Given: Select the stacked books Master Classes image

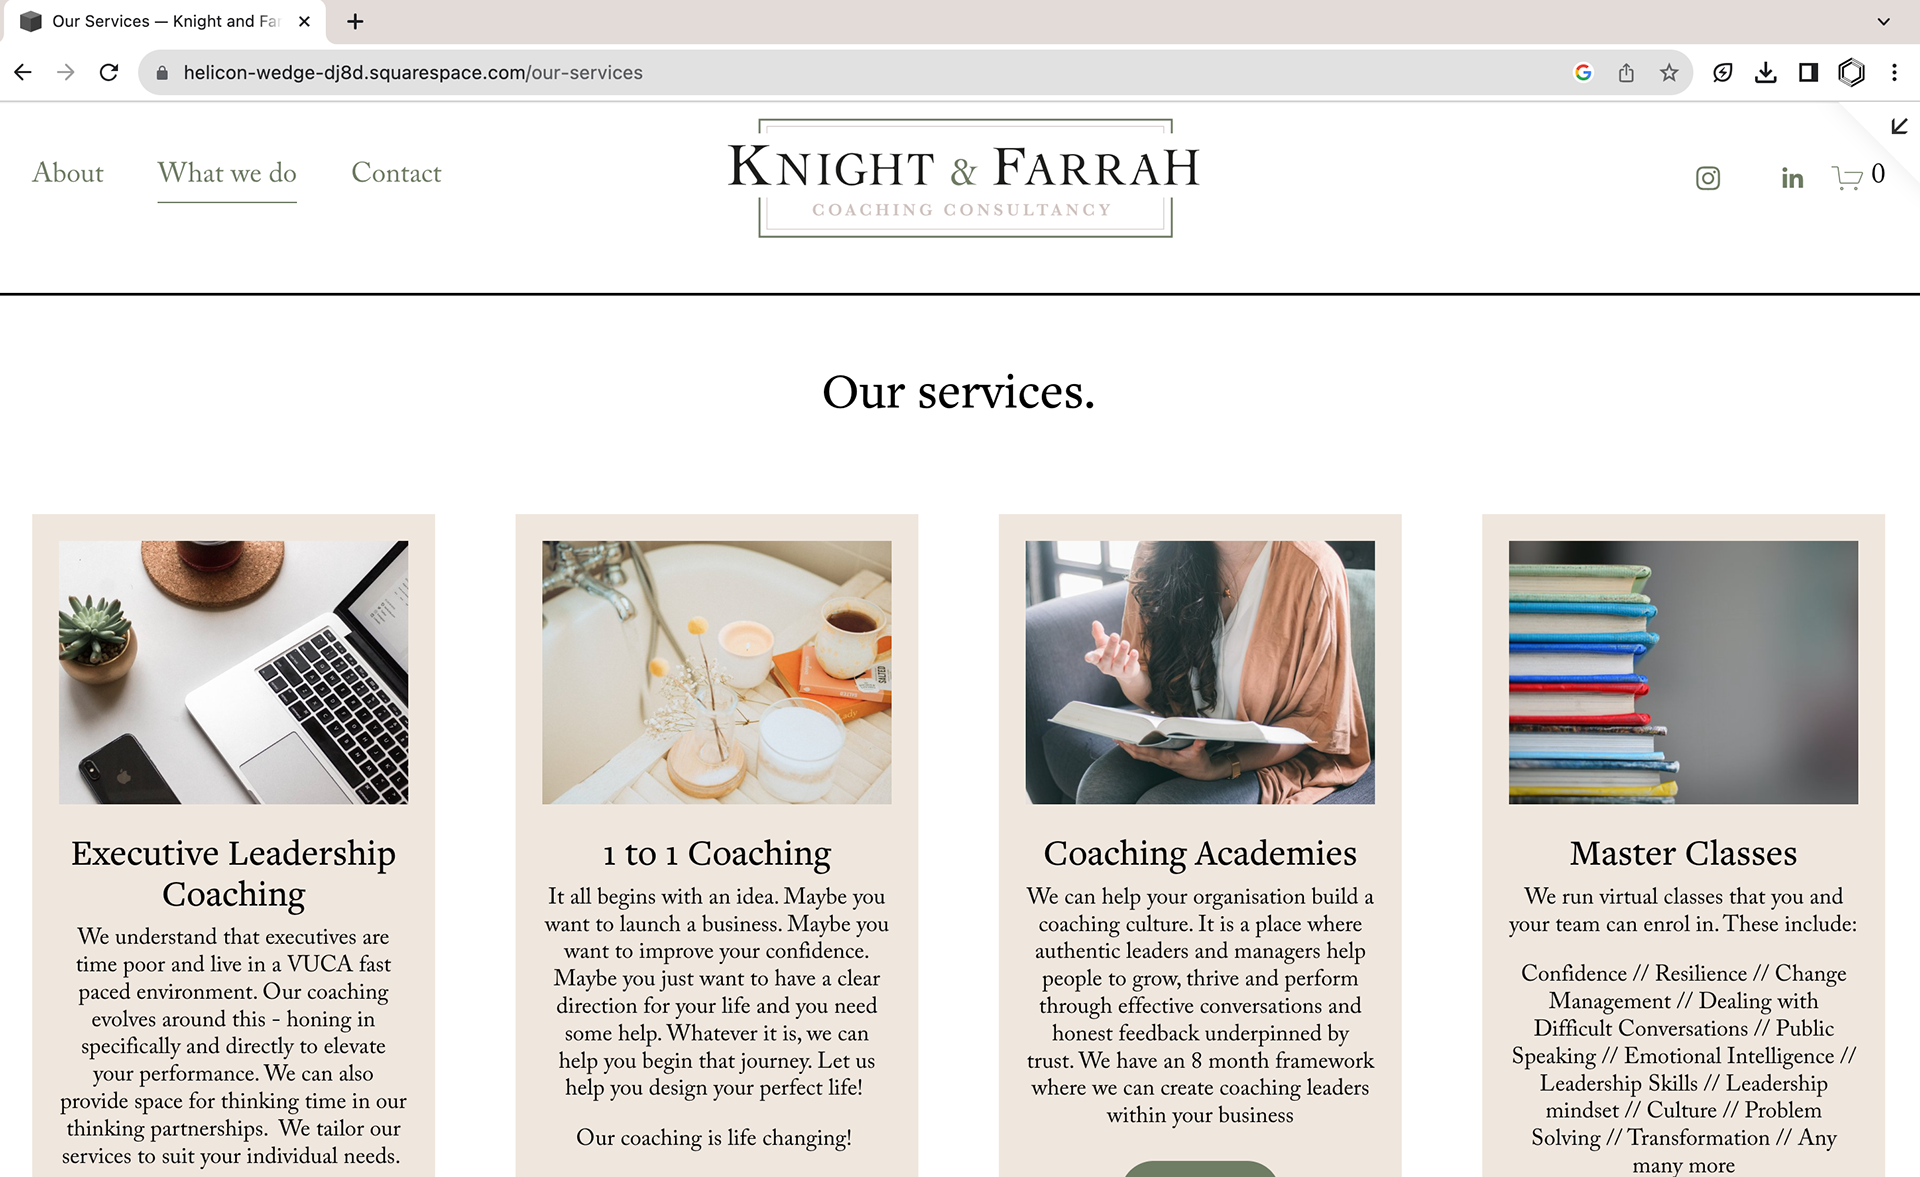Looking at the screenshot, I should (x=1683, y=672).
